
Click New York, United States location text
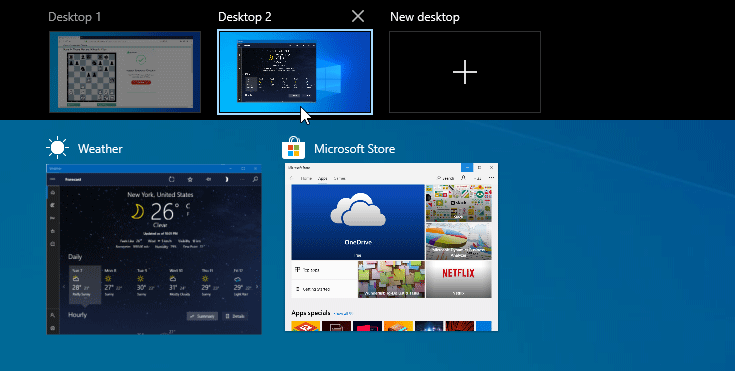[x=160, y=194]
